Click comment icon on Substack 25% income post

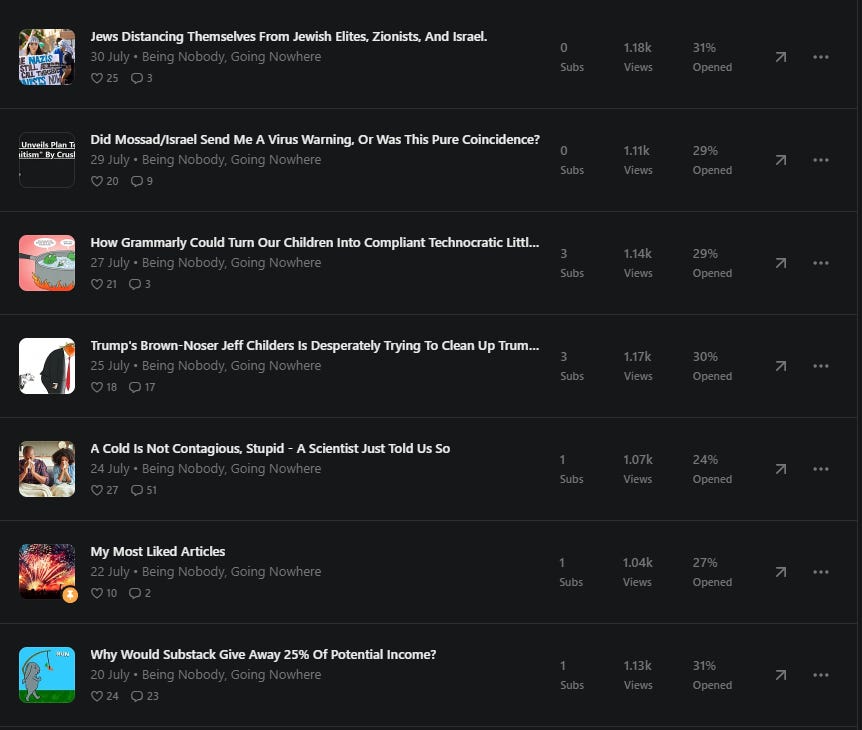(x=136, y=696)
